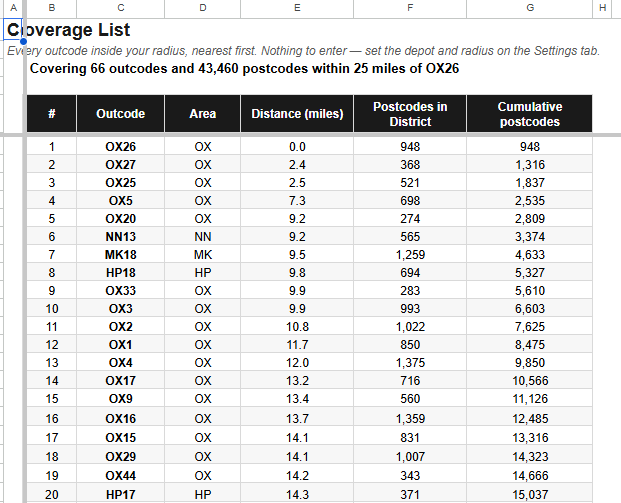621x503 pixels.
Task: Select the OX2 outcode cell
Action: point(120,327)
